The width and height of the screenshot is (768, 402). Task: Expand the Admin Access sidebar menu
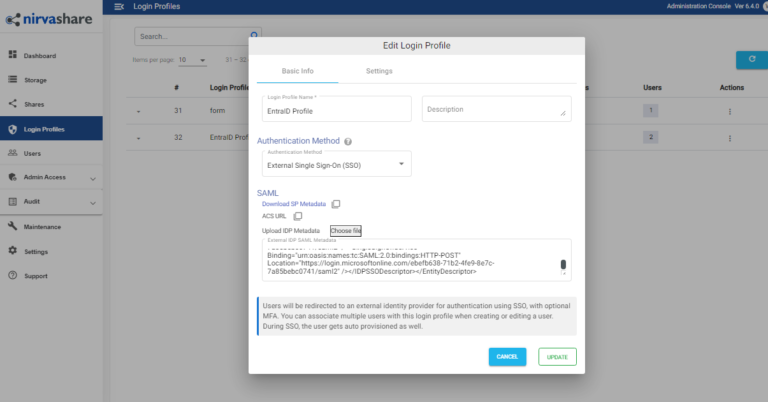point(92,177)
